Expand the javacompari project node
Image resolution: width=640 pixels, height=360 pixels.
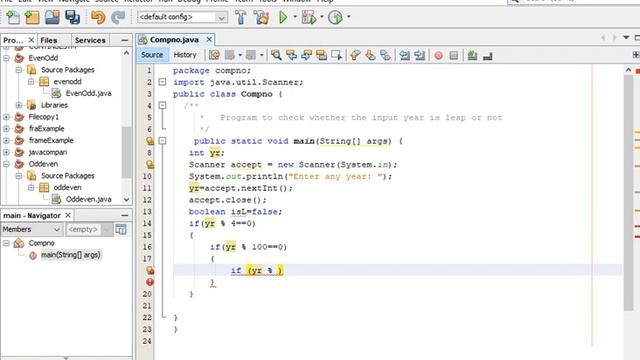click(x=7, y=152)
